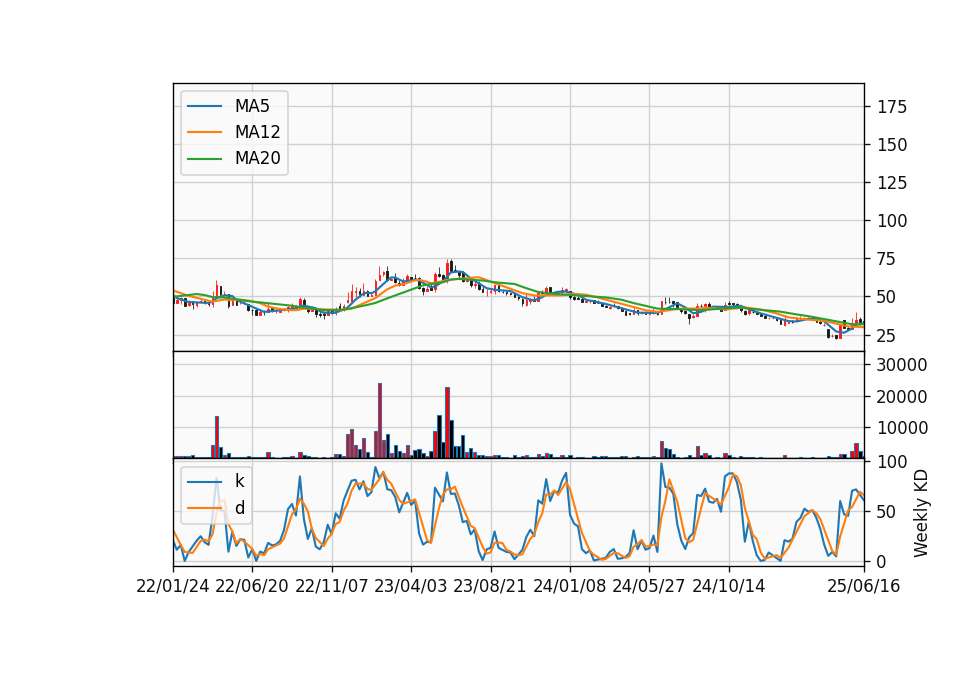Click the green MA20 legend line sample
This screenshot has width=960, height=690.
tap(204, 159)
